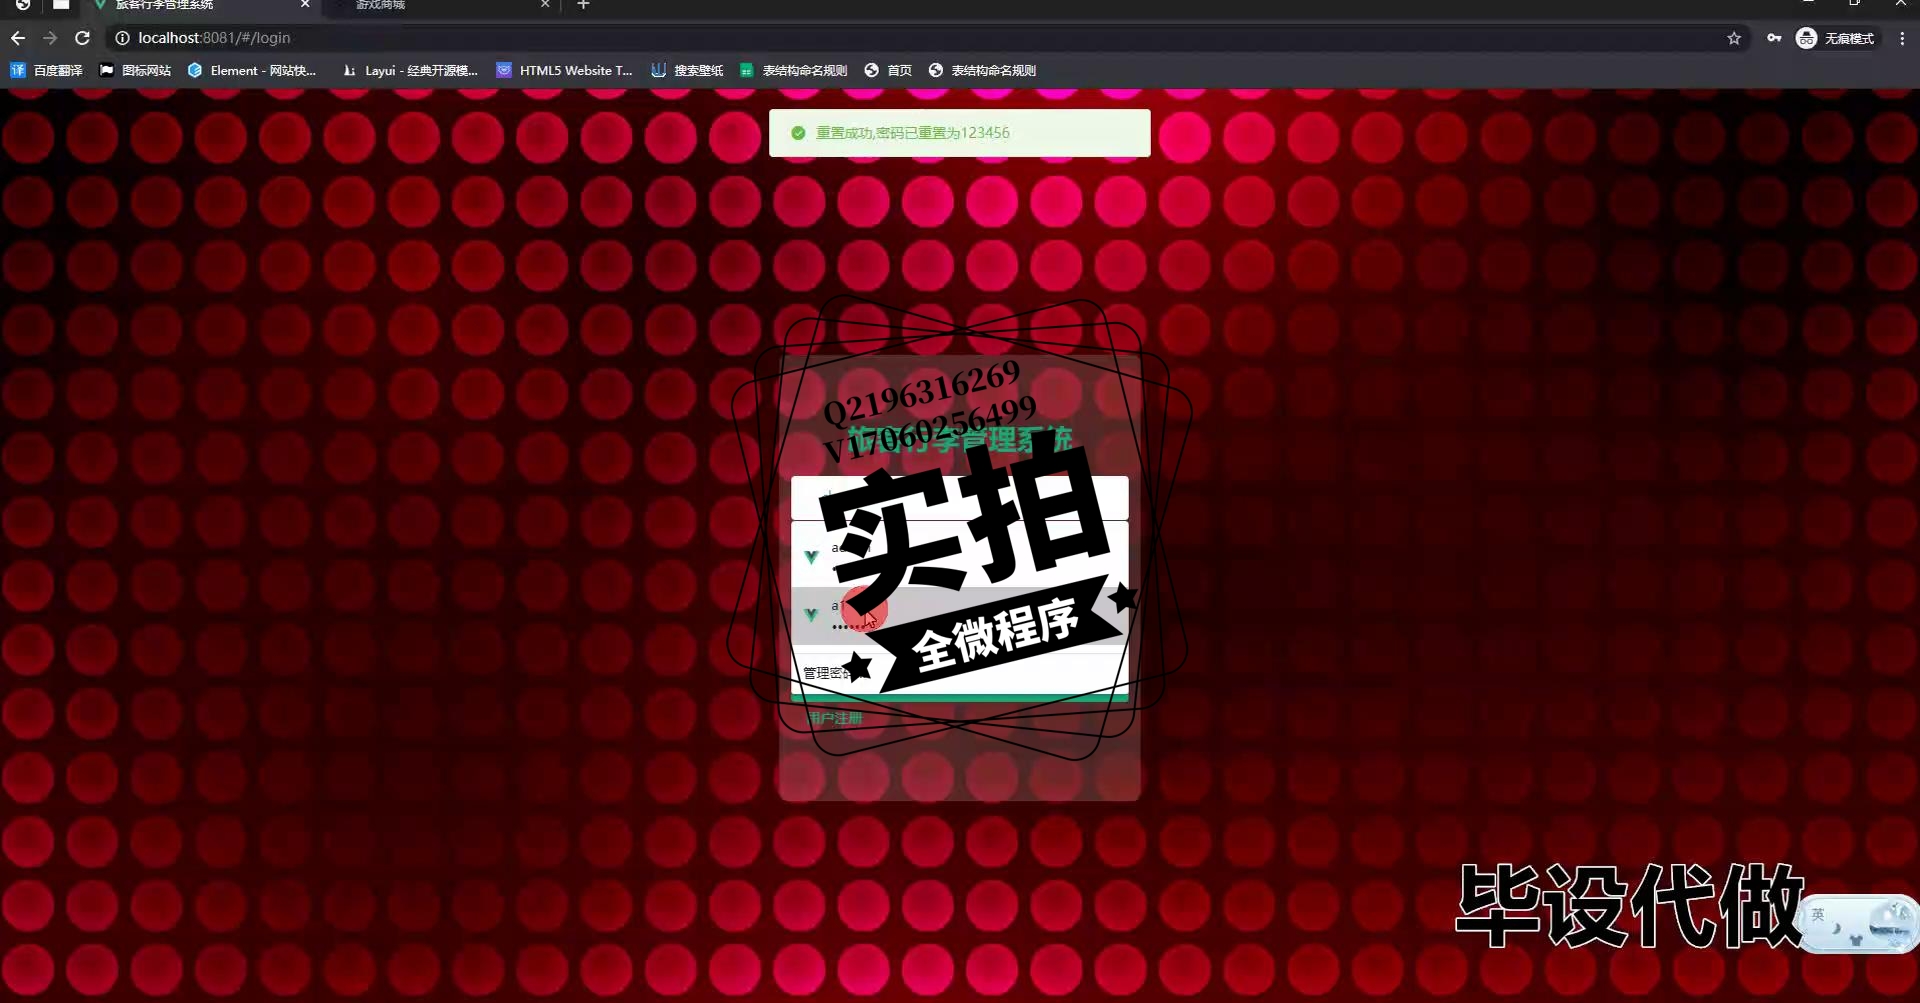Open the Element bookmark
The height and width of the screenshot is (1003, 1920).
coord(252,70)
